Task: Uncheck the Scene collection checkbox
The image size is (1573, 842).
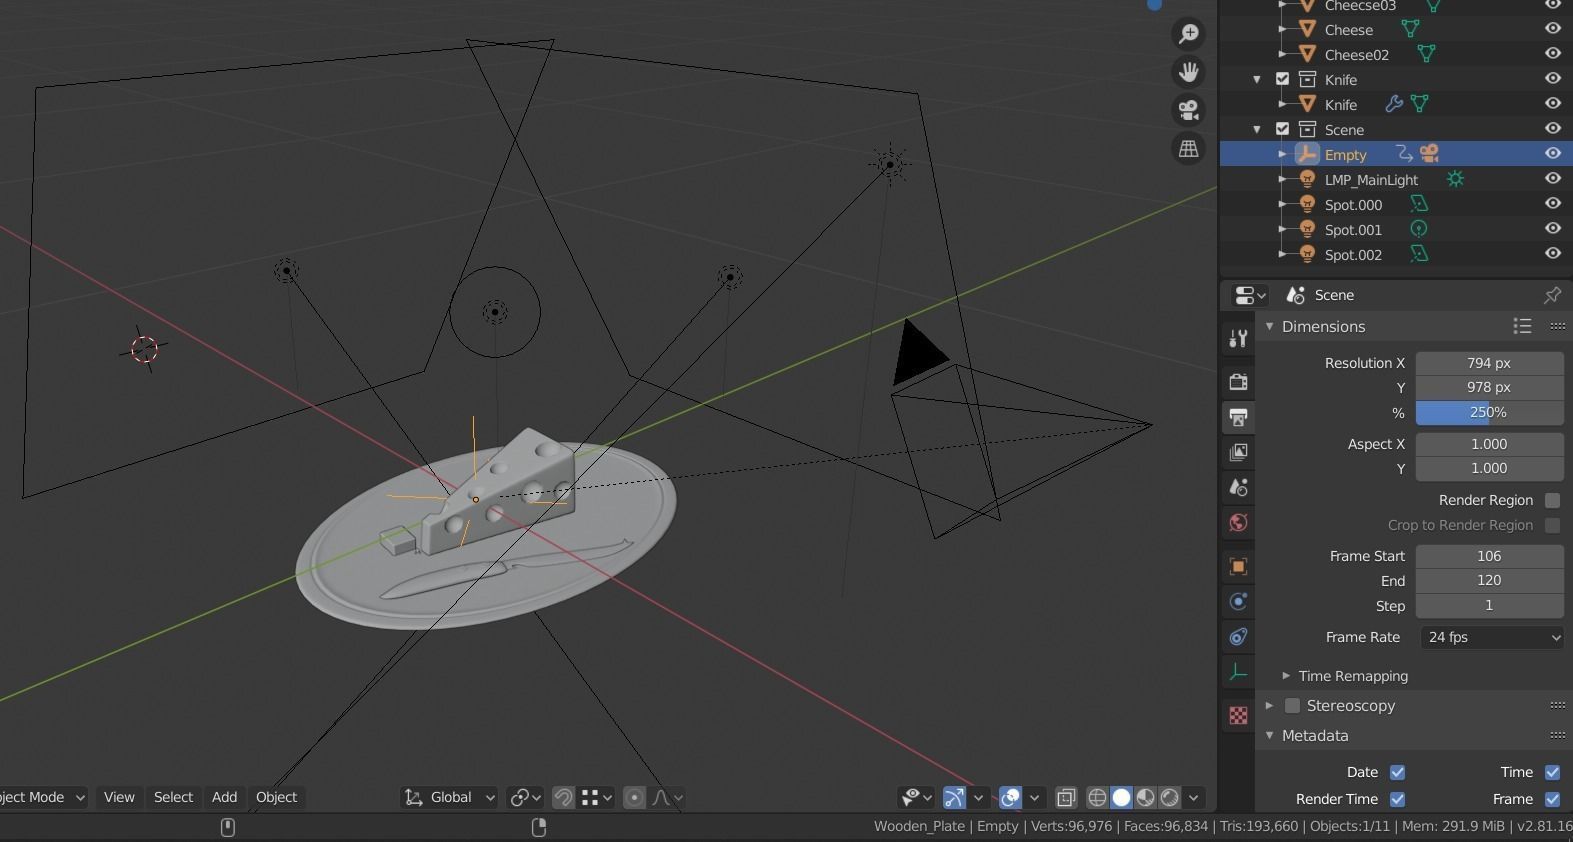Action: (1283, 129)
